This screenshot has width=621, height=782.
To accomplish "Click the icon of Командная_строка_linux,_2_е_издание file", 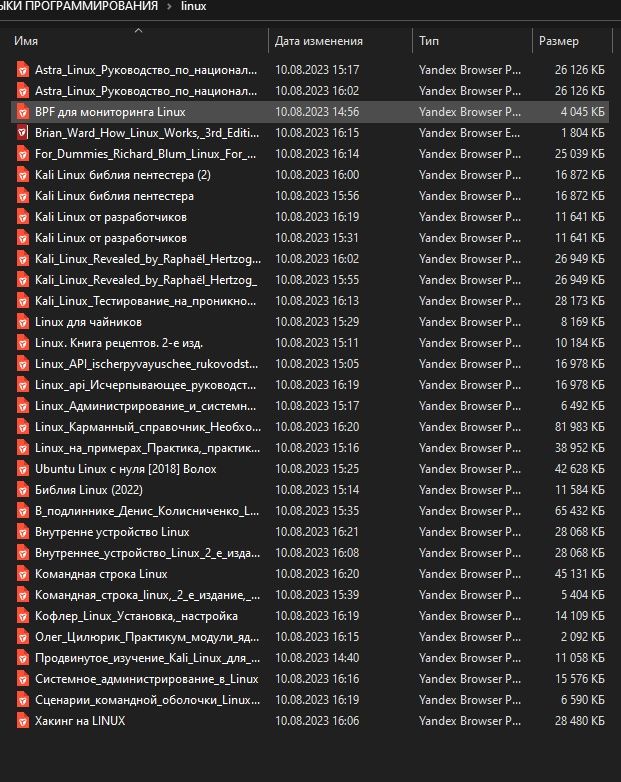I will [x=22, y=594].
